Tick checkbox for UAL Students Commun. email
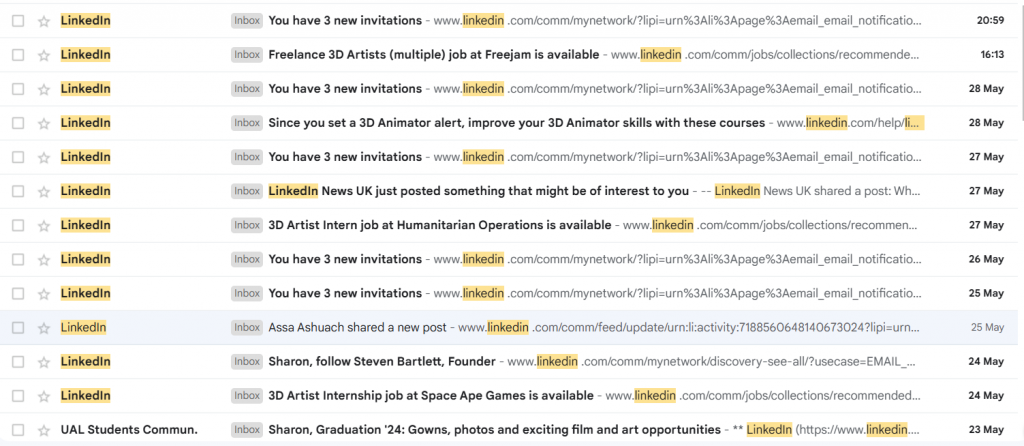 pos(18,430)
